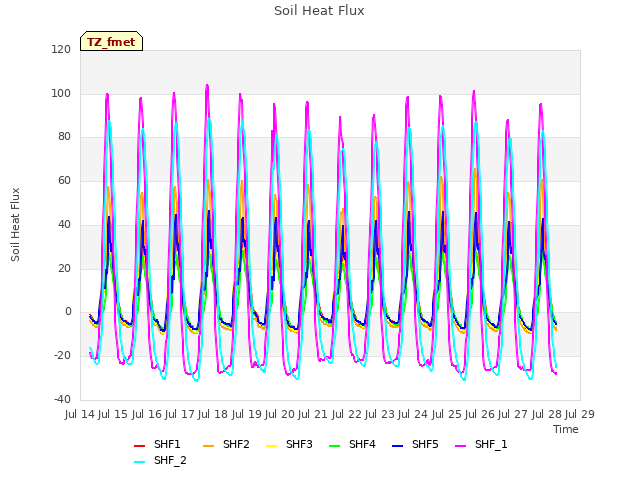Click the Jul 17 x-axis tick label
640x480 pixels.
(x=180, y=415)
